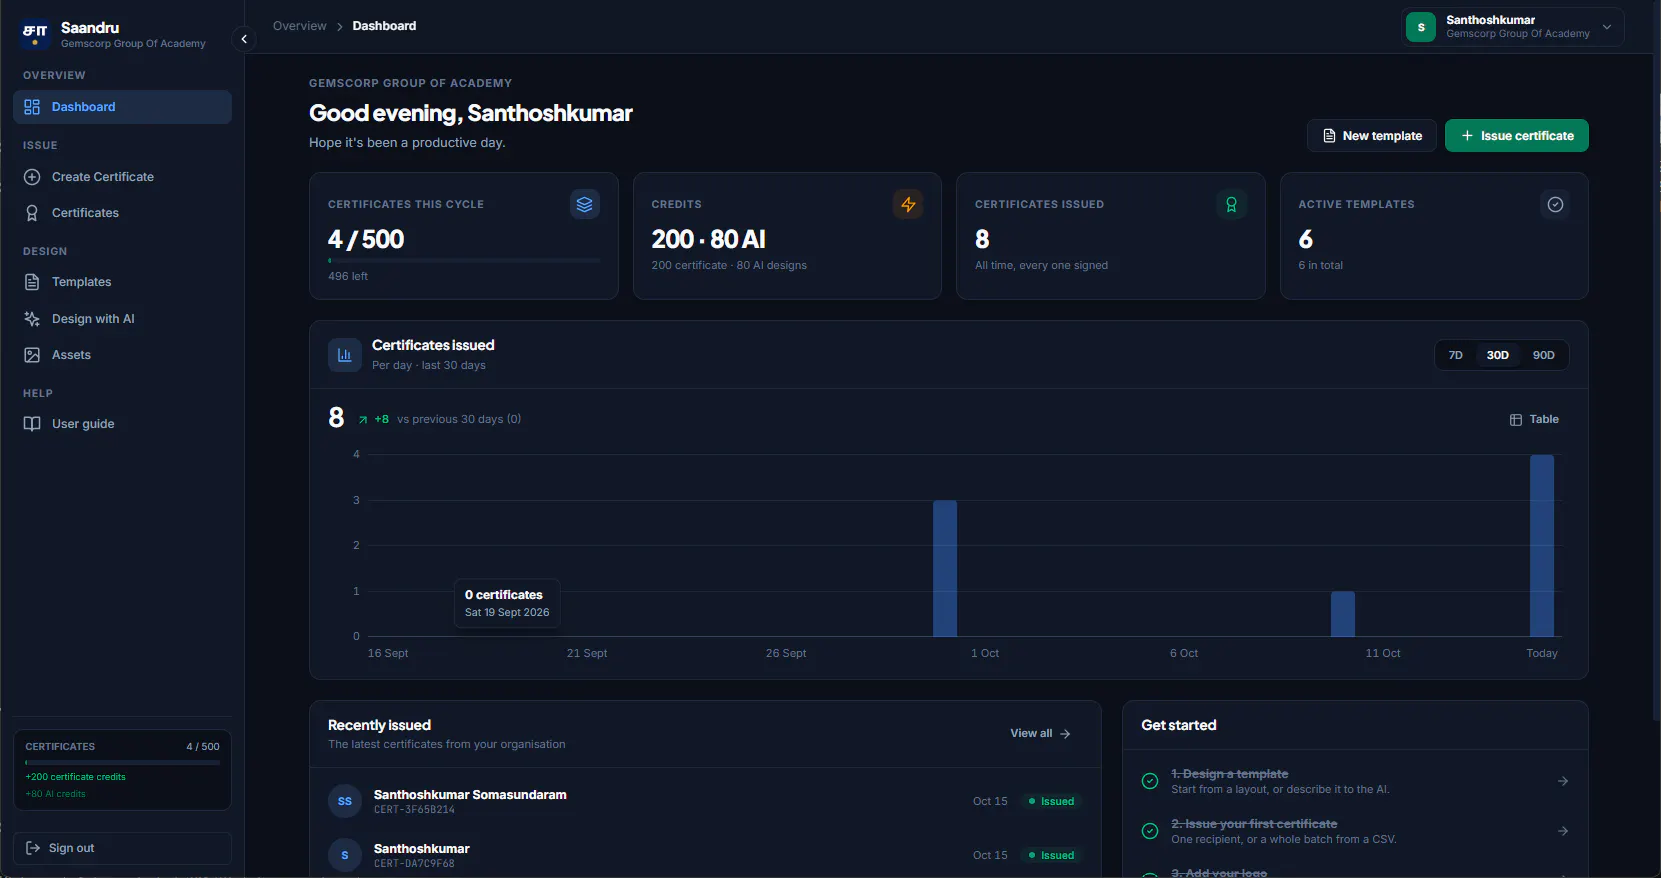
Task: Click the check circle icon in Active Templates card
Action: pyautogui.click(x=1555, y=204)
